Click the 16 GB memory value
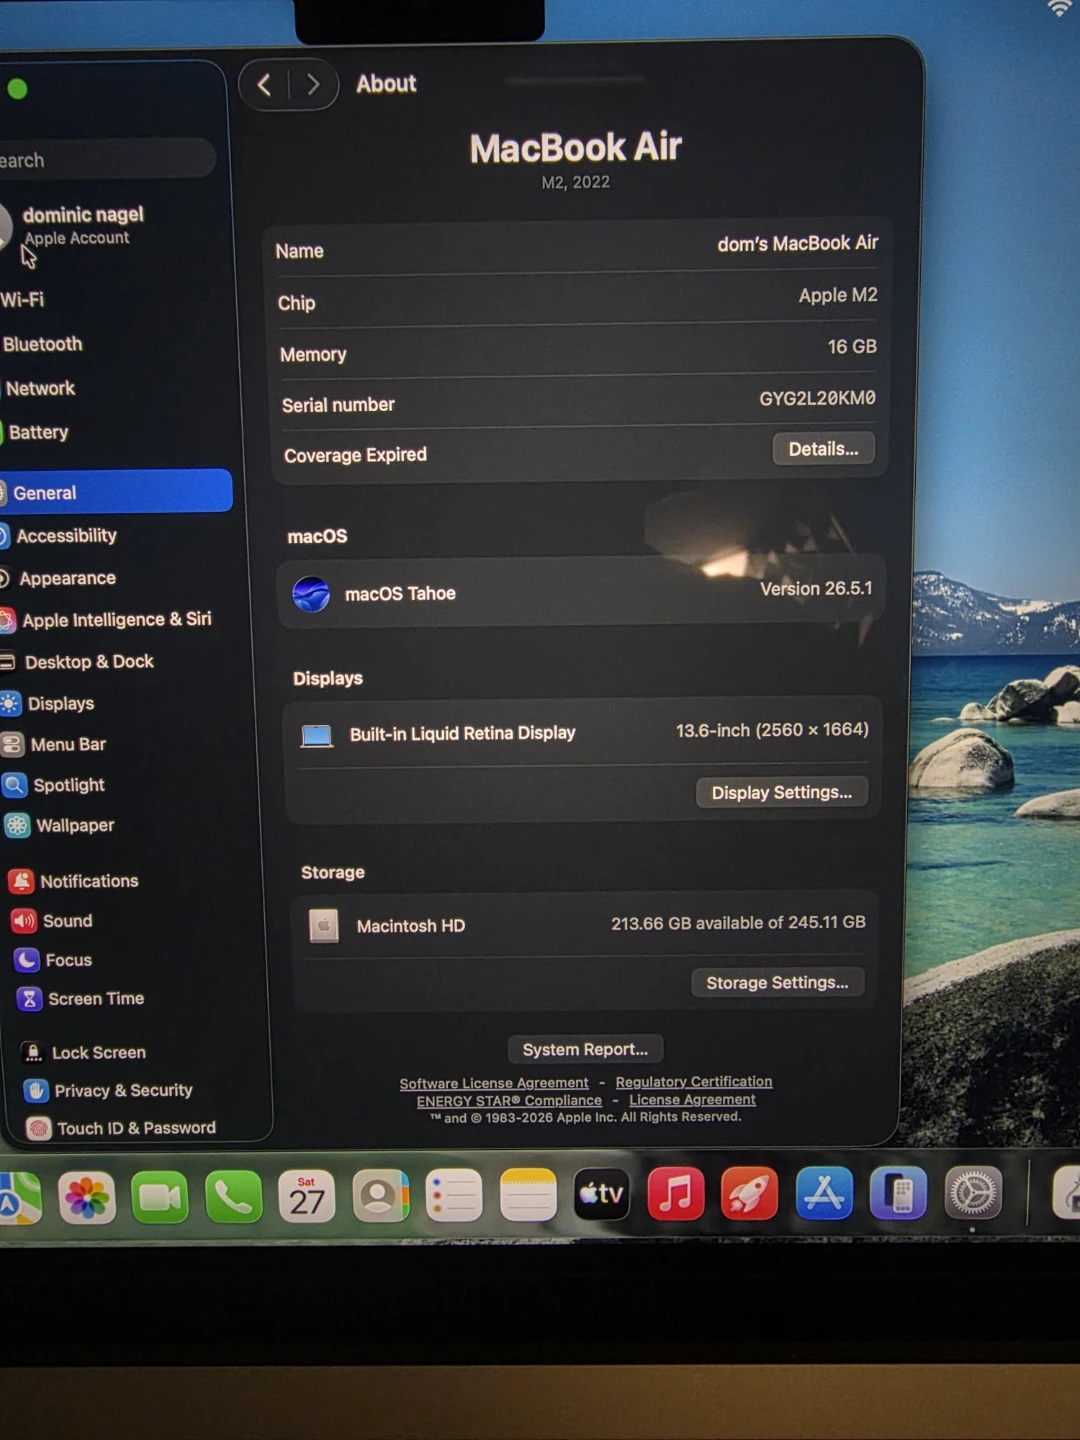This screenshot has width=1080, height=1440. coord(852,346)
